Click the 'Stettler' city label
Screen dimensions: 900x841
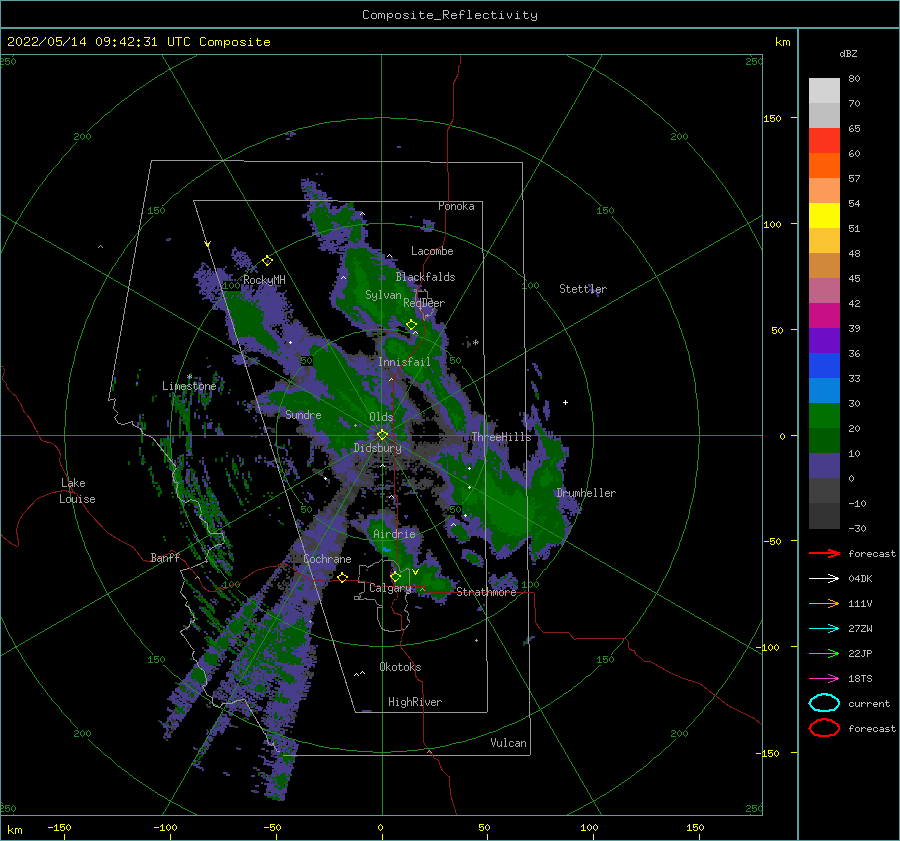pos(583,289)
